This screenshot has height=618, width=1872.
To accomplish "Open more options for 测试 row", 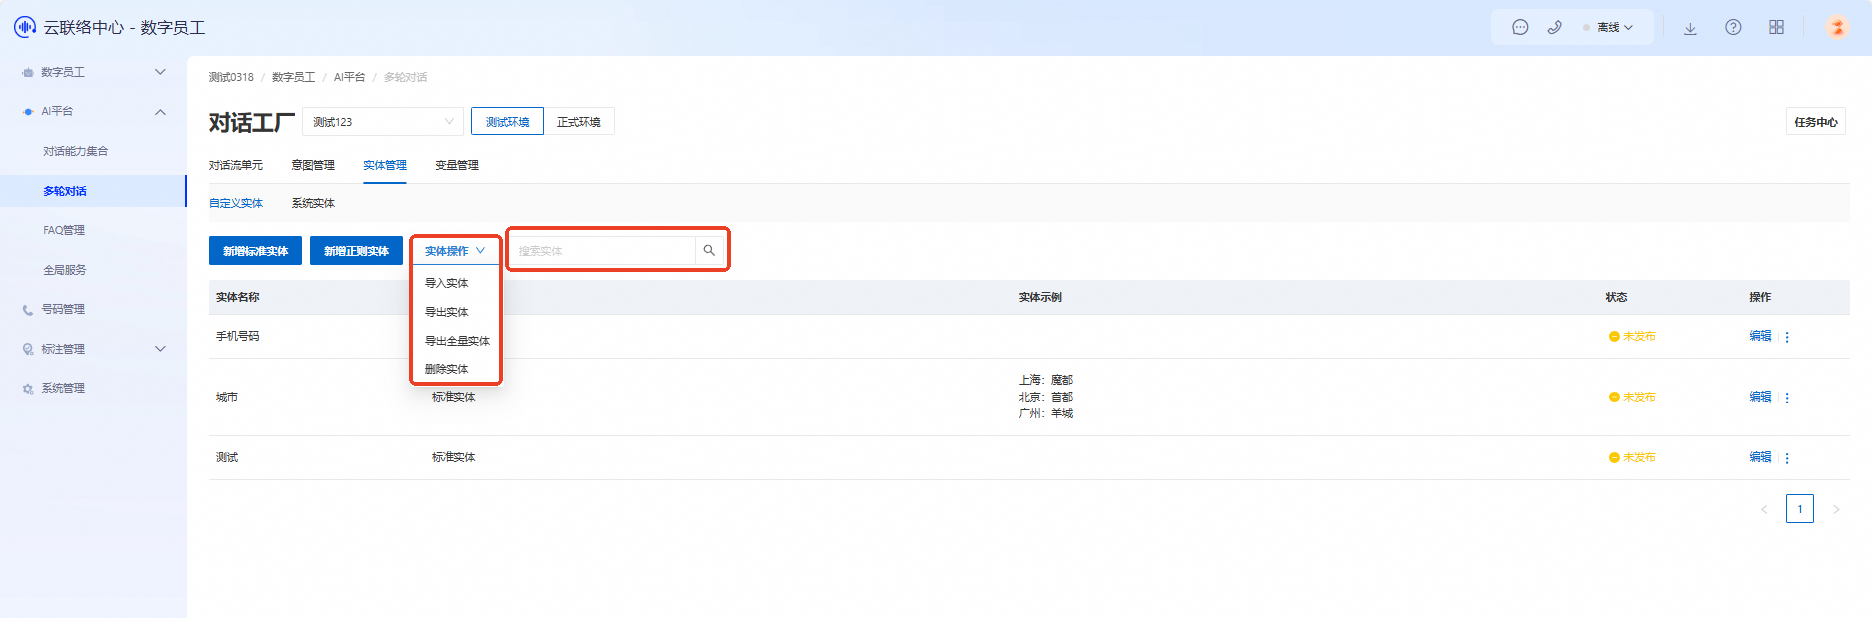I will (x=1787, y=458).
